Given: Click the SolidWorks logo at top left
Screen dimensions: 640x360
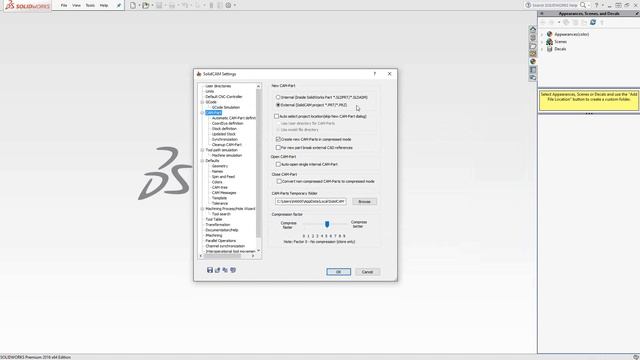Looking at the screenshot, I should pyautogui.click(x=27, y=6).
